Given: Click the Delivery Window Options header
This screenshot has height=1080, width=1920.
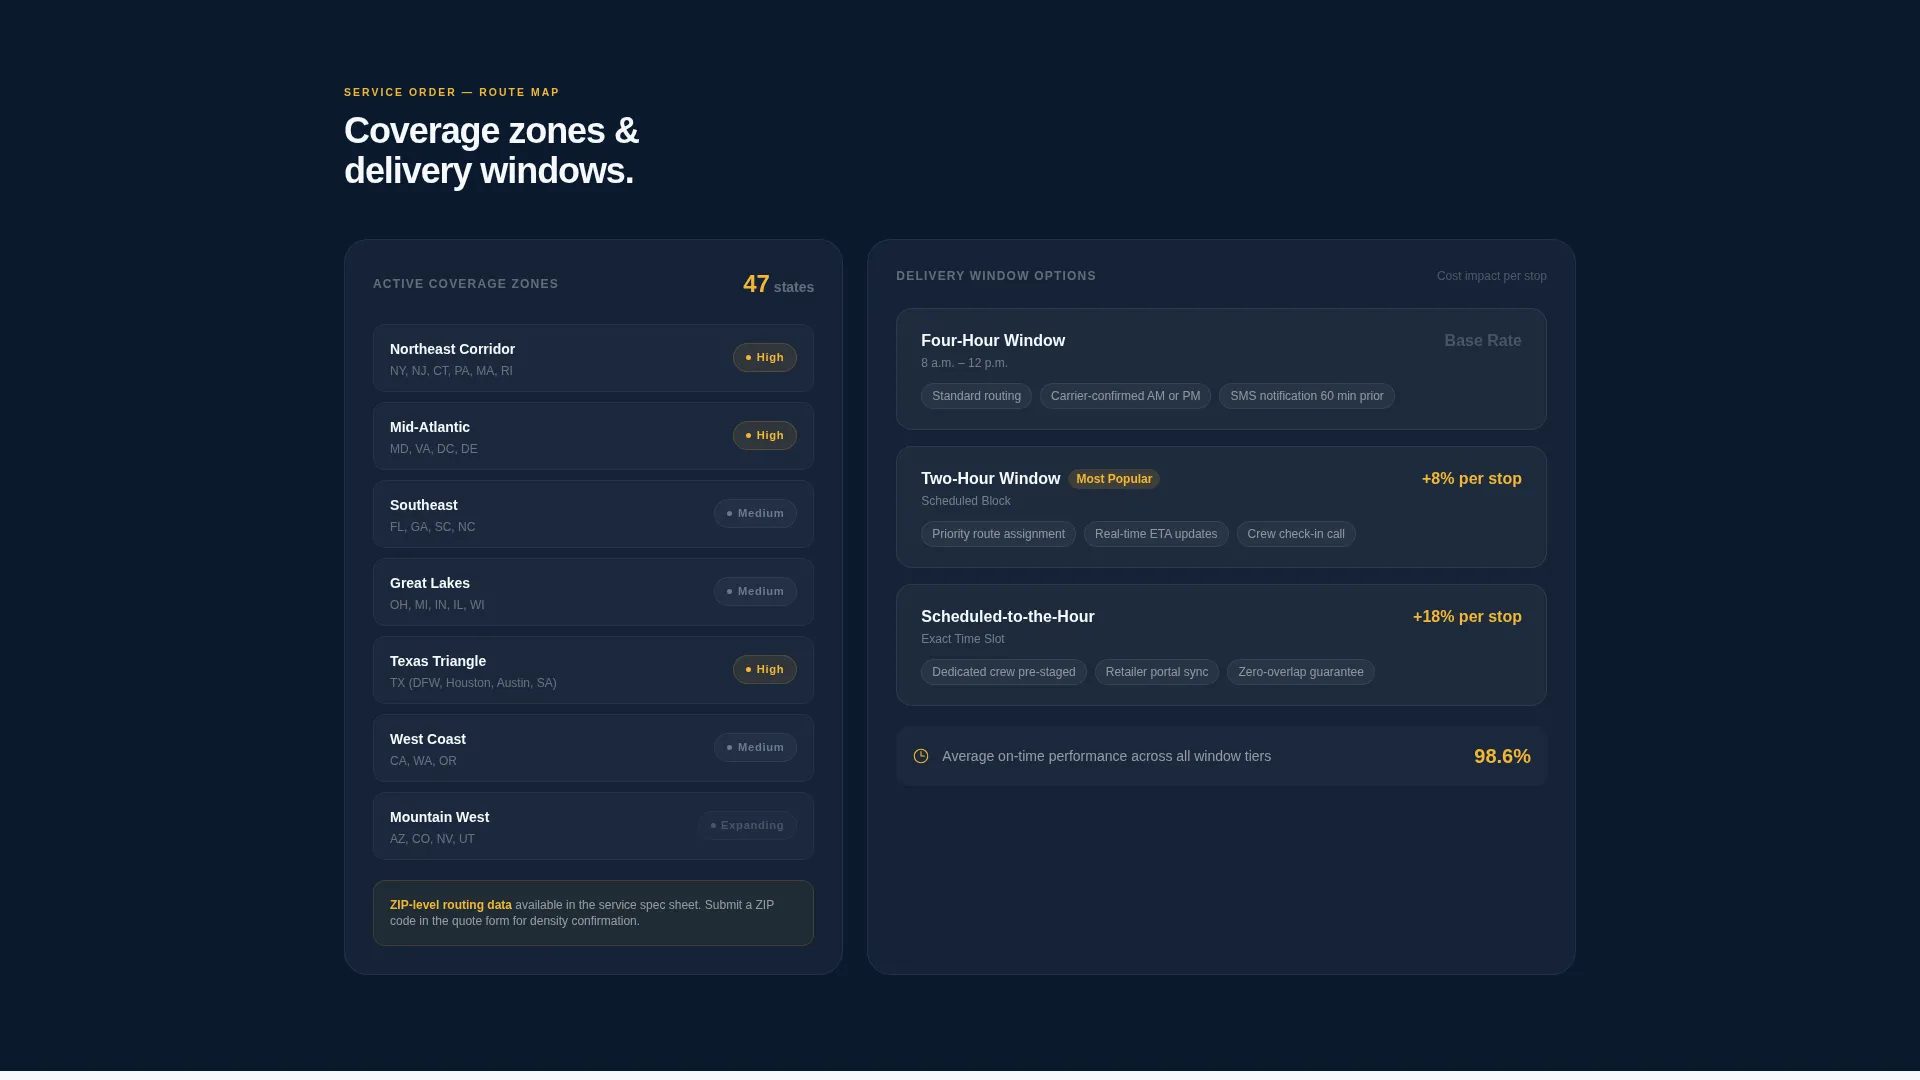Looking at the screenshot, I should click(x=996, y=276).
